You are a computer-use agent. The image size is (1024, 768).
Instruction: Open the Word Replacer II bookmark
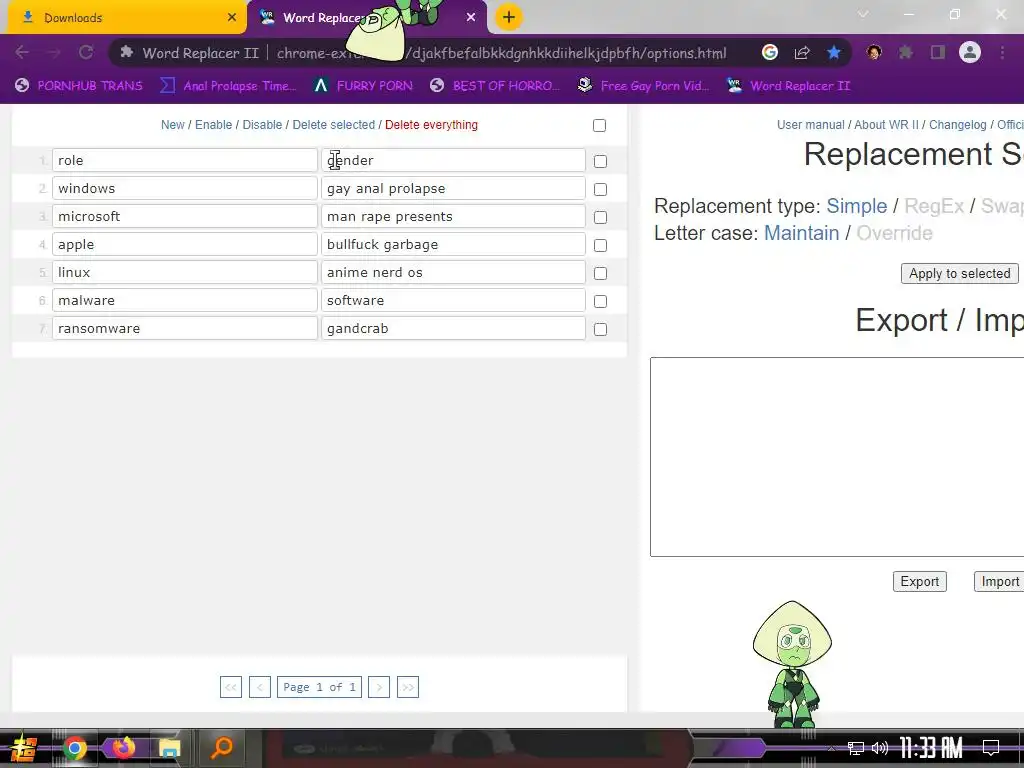[x=788, y=86]
